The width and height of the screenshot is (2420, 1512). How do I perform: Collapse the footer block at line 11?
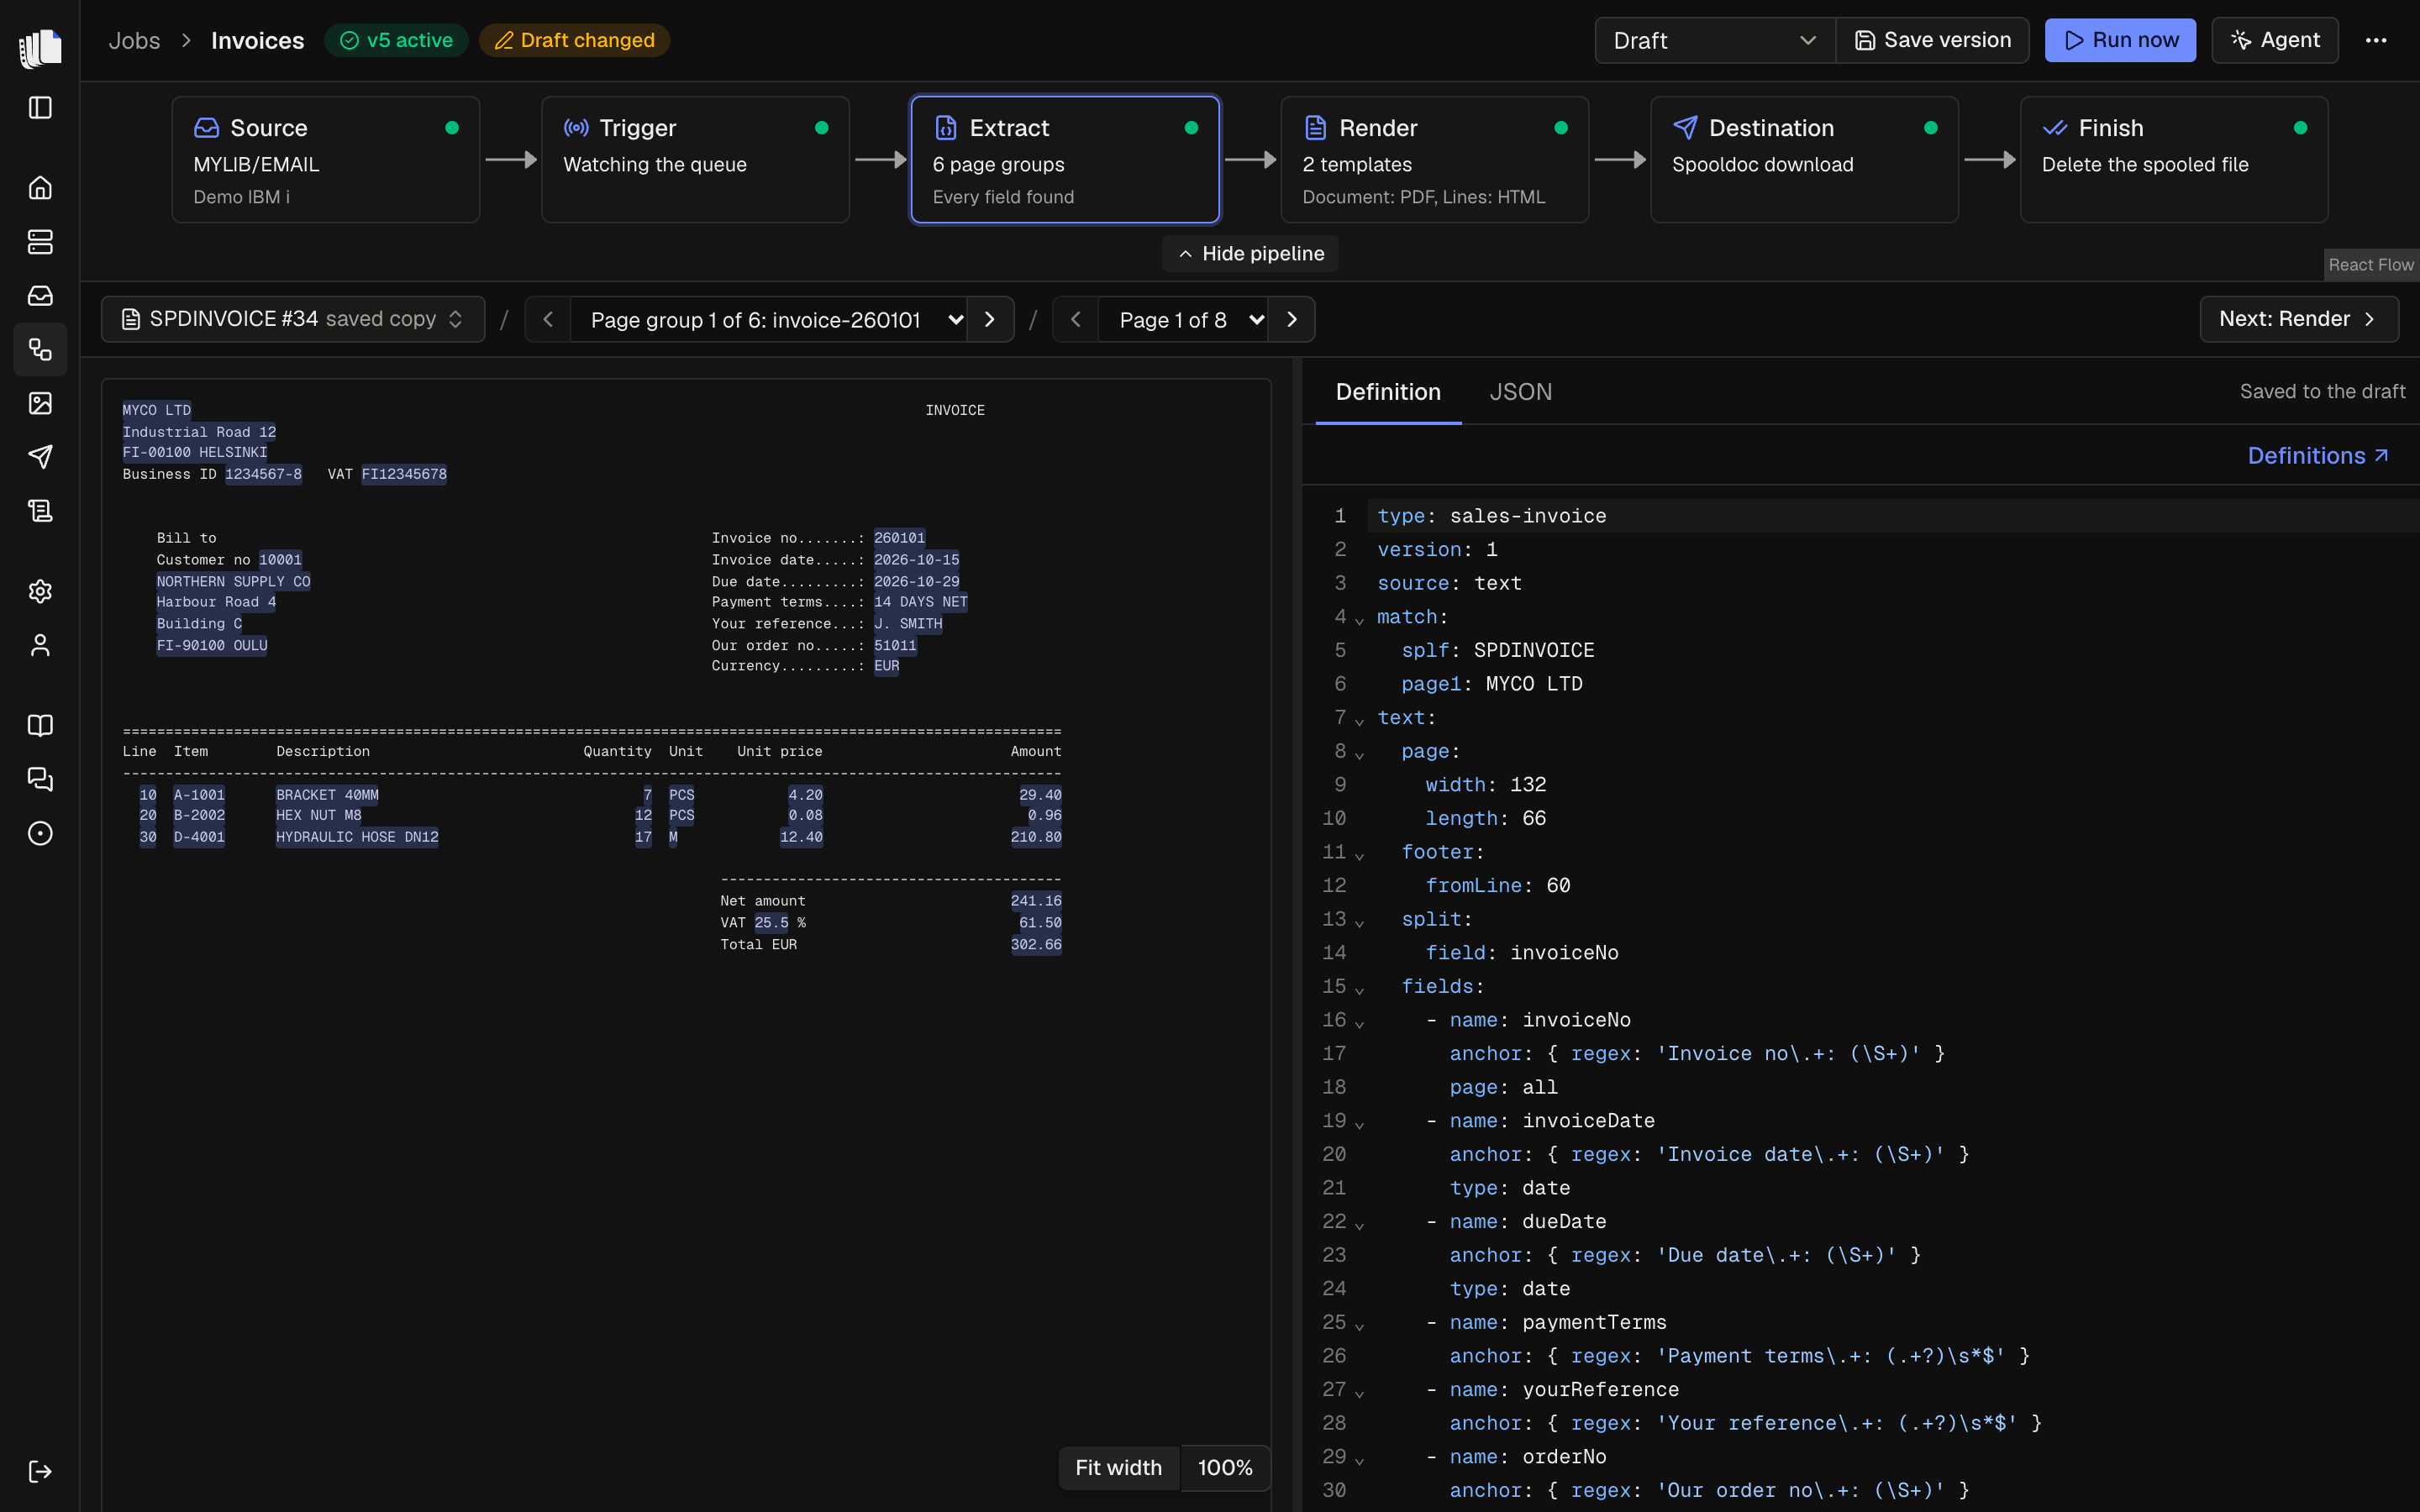[1359, 856]
